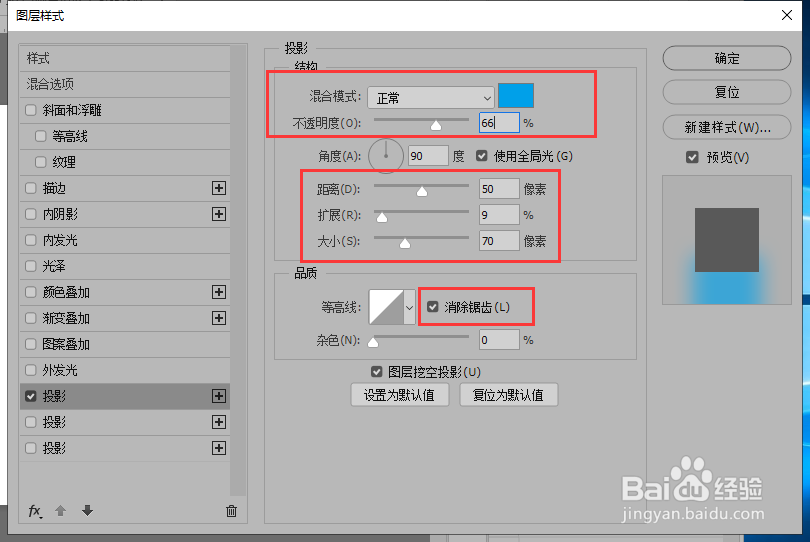Select the 图案叠加 effect row label
The image size is (810, 542).
(66, 344)
